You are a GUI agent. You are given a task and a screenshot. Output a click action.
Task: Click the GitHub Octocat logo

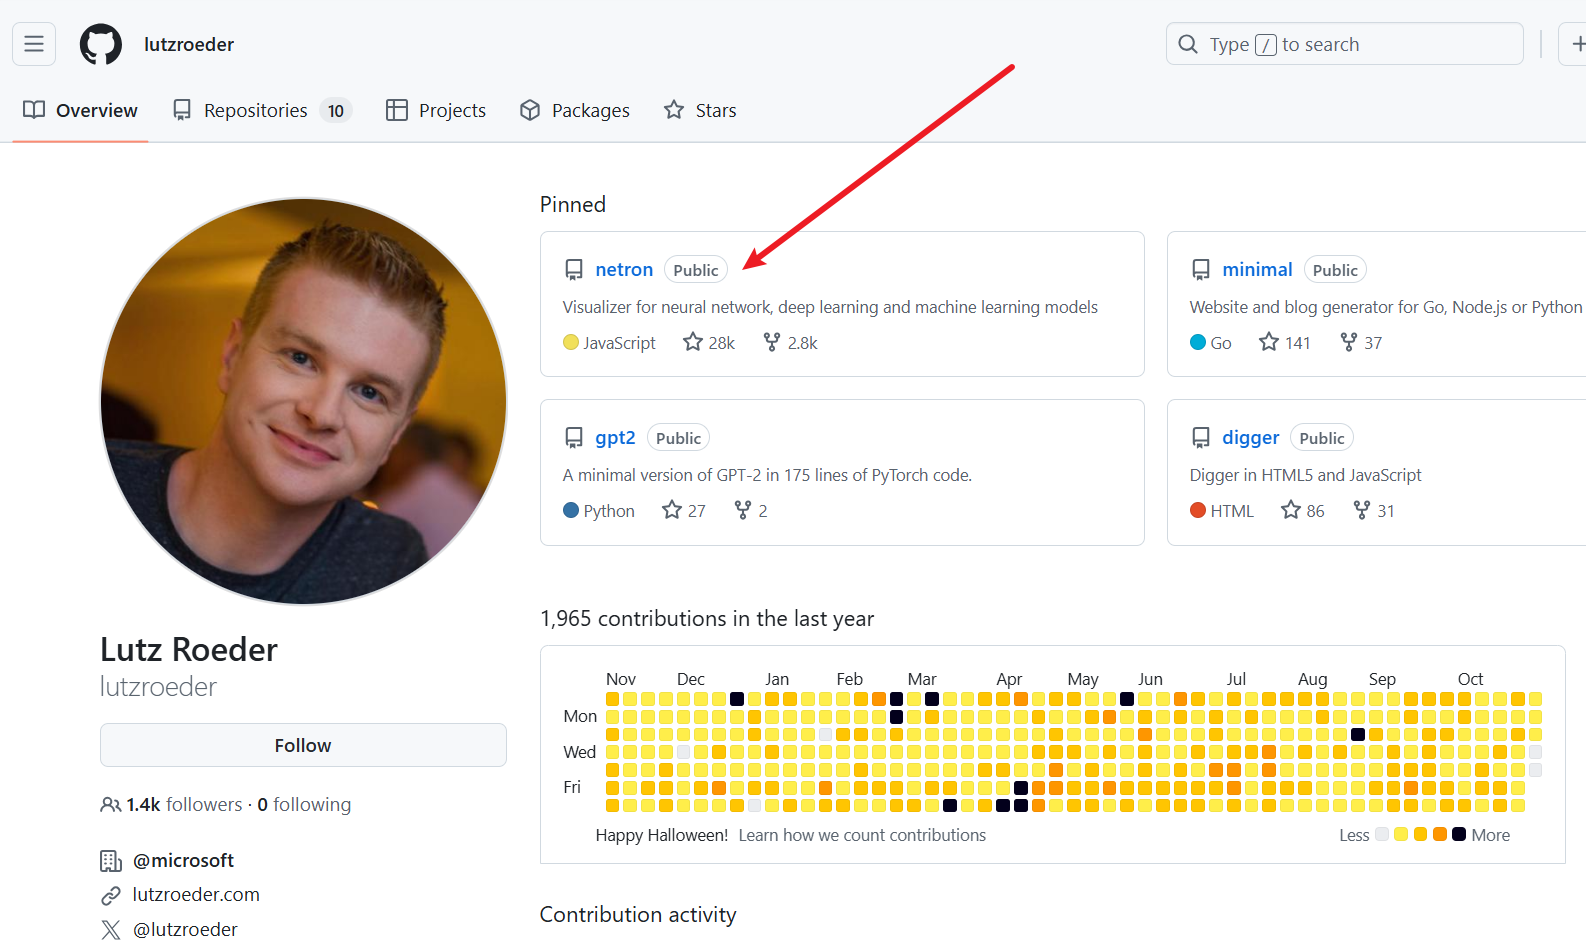(x=101, y=44)
